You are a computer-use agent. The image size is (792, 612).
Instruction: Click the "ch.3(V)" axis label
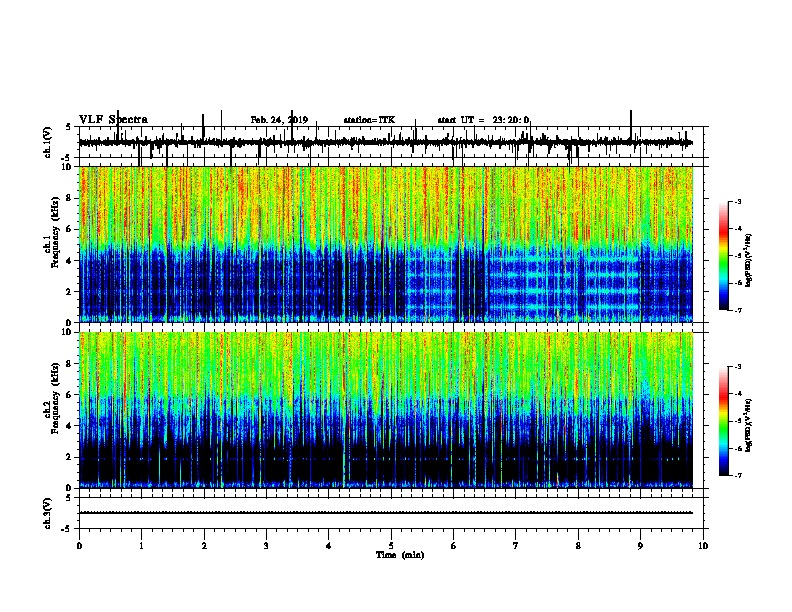pos(48,513)
